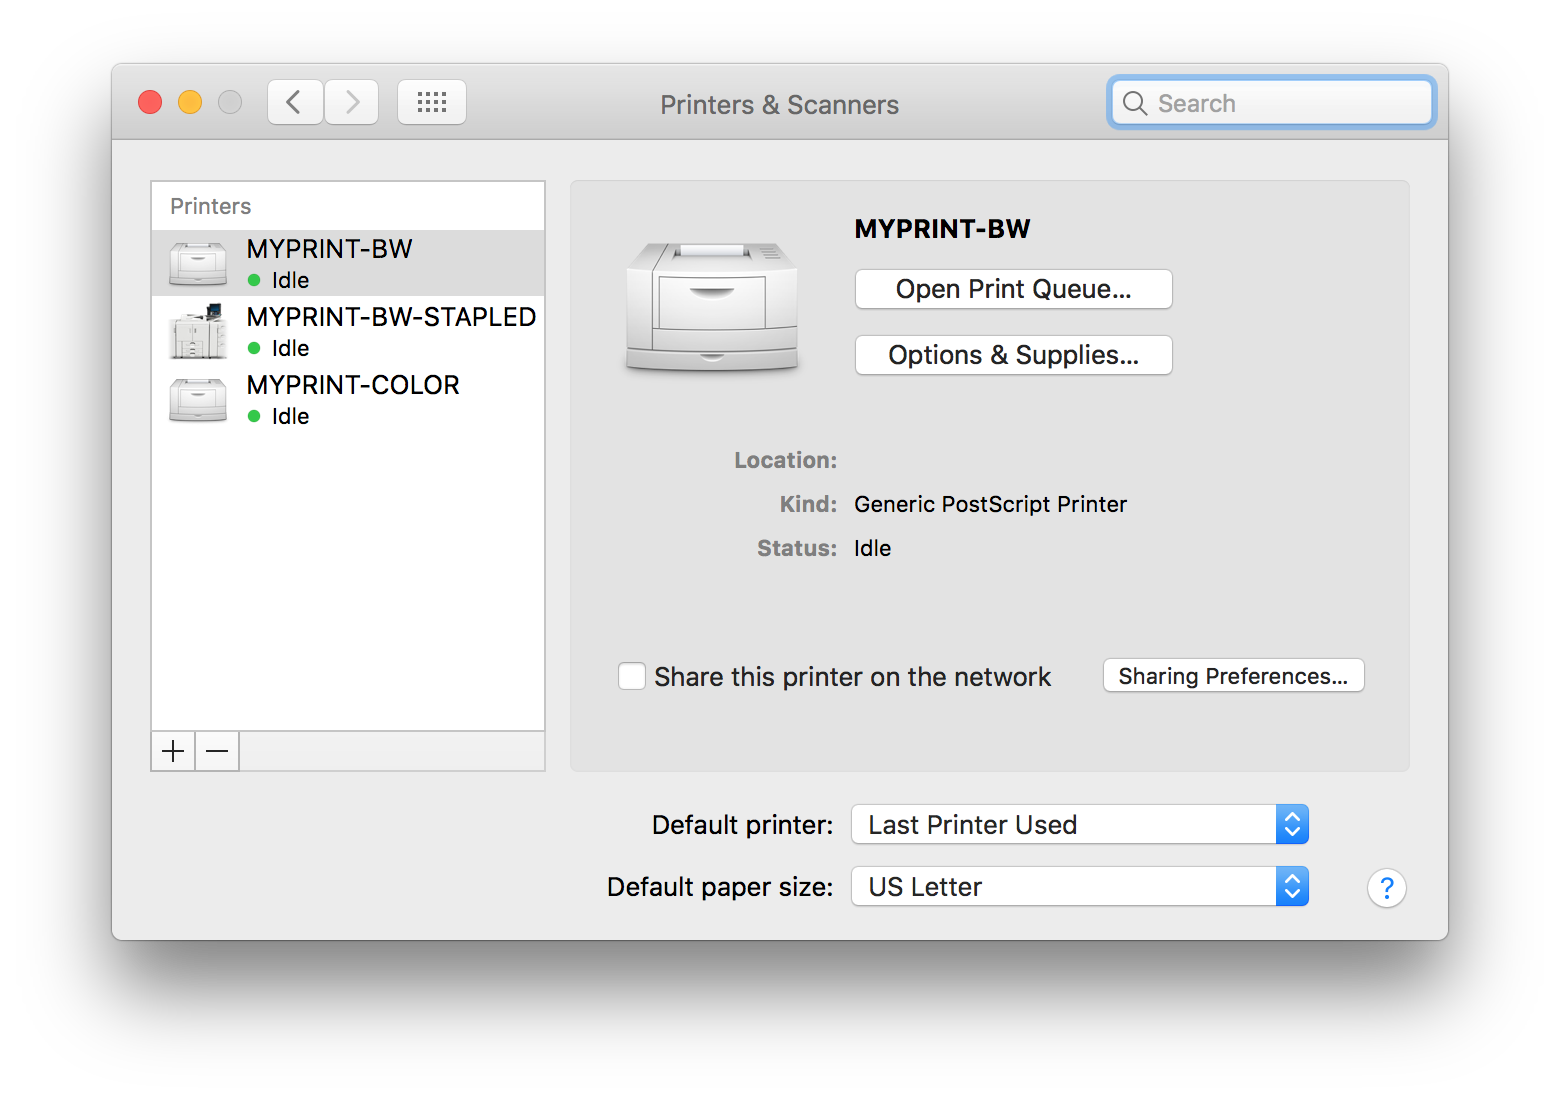Screen dimensions: 1560x1100
Task: Select MYPRINT-BW in the printers list
Action: point(329,249)
